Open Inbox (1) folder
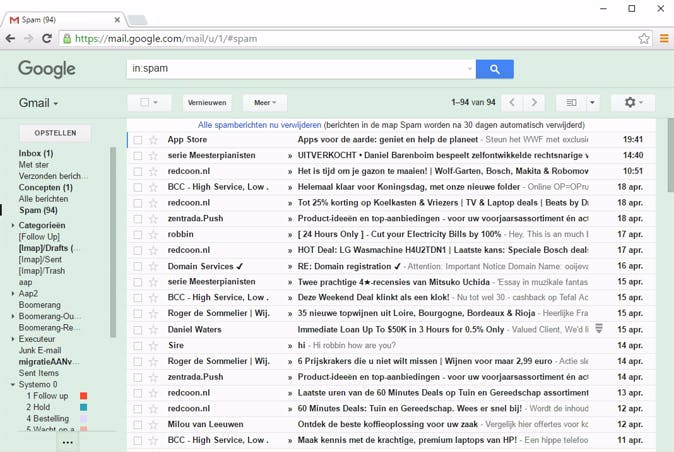This screenshot has width=674, height=452. [x=36, y=153]
